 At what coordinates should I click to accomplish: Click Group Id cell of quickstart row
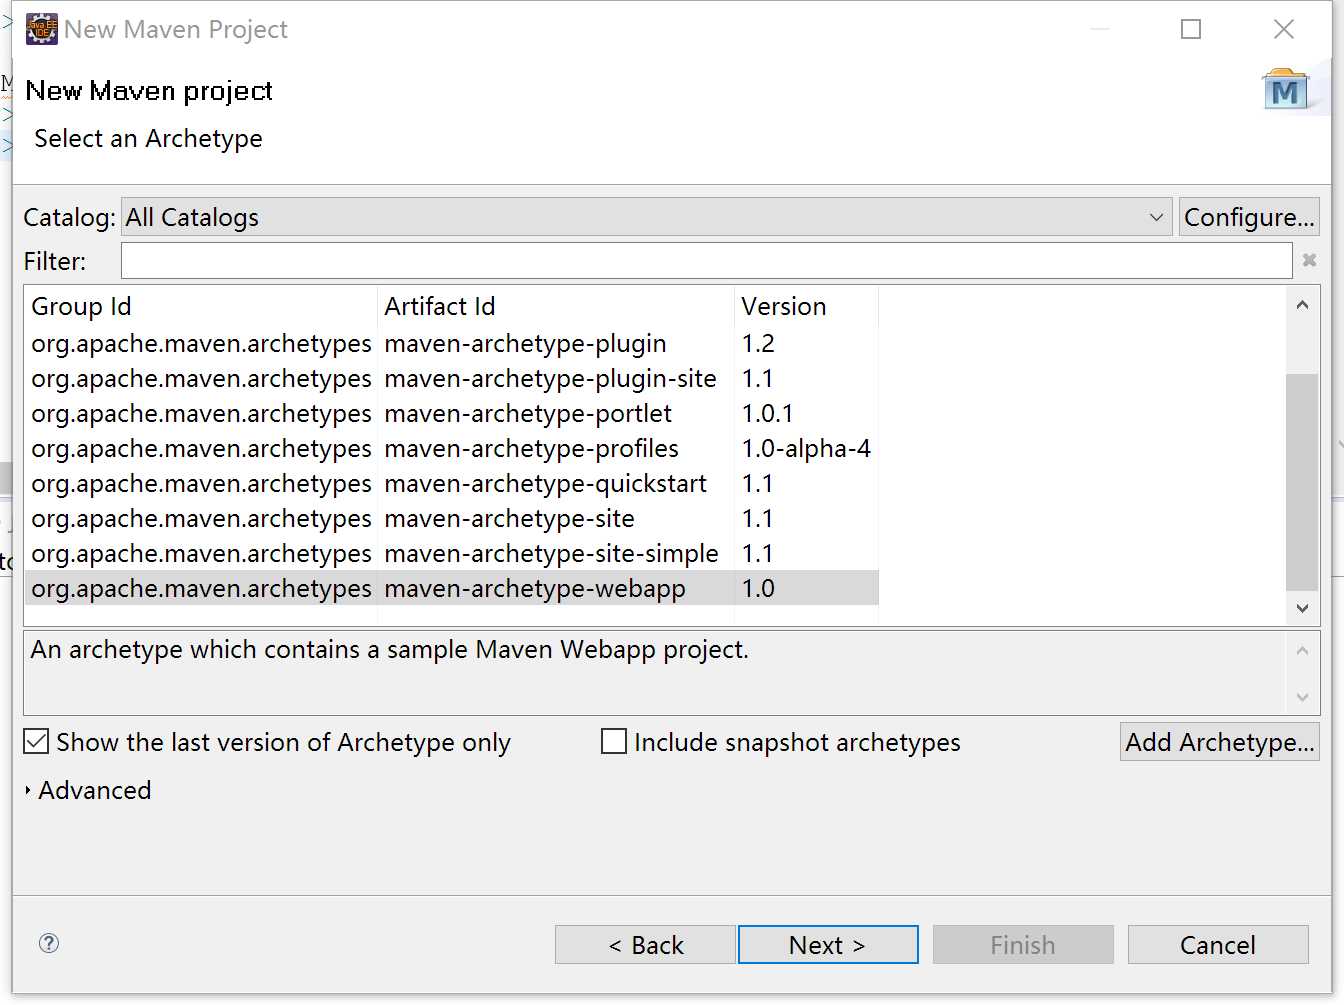tap(201, 483)
